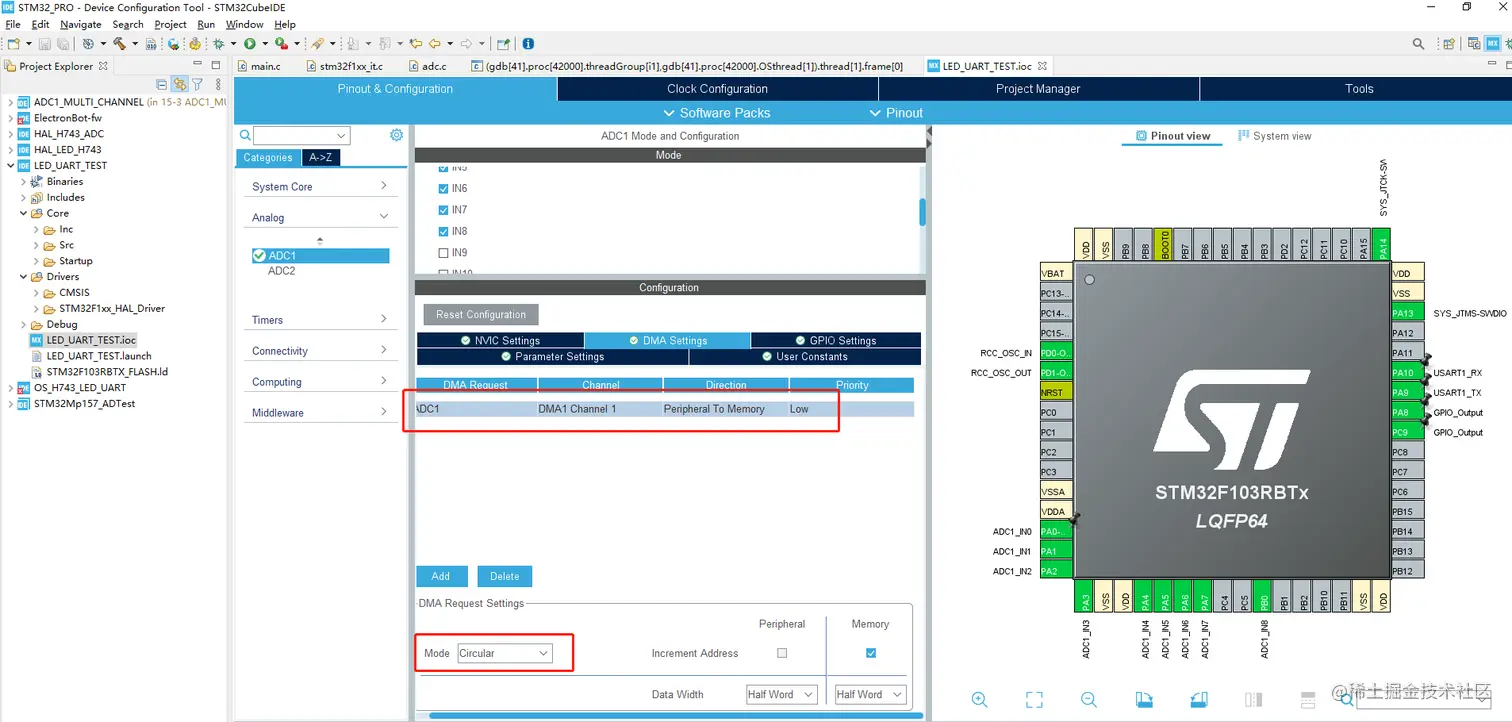Toggle Peripheral increment address checkbox

782,653
